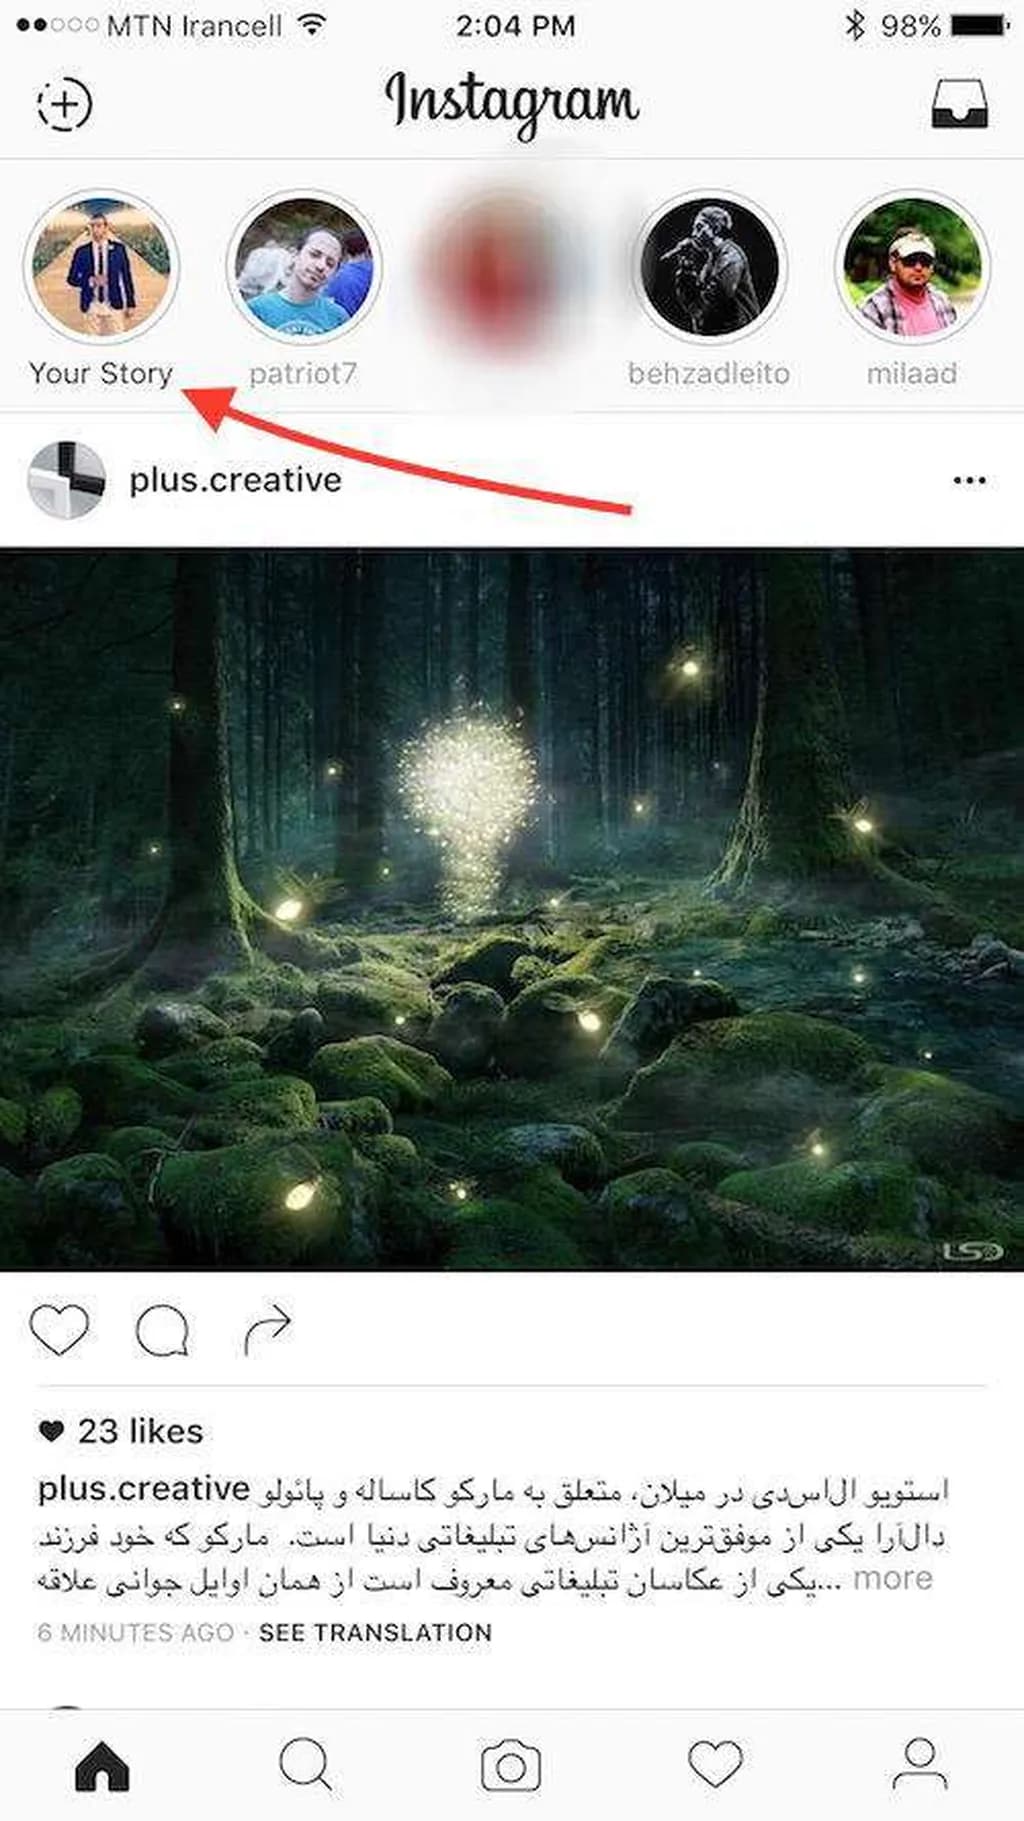
Task: Like the post with heart icon
Action: [x=59, y=1330]
